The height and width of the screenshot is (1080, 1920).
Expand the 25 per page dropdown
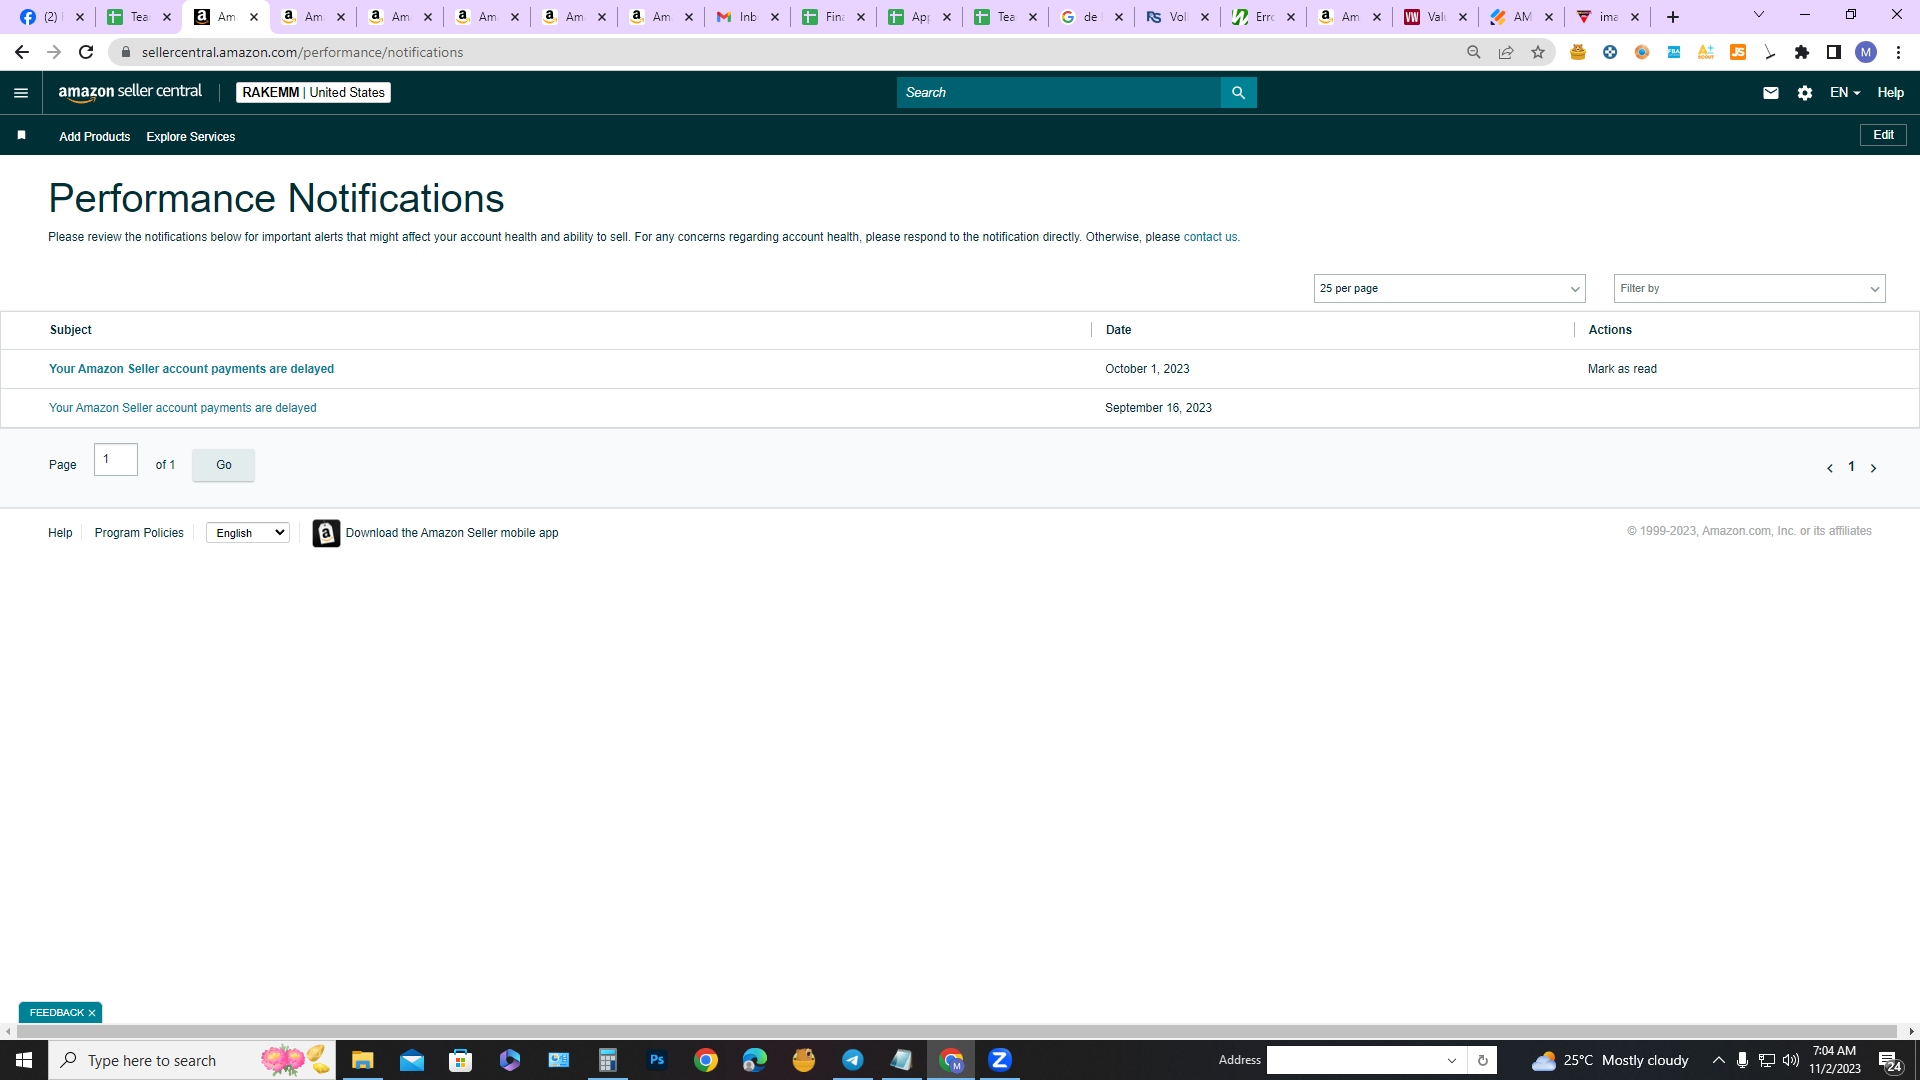pyautogui.click(x=1449, y=288)
